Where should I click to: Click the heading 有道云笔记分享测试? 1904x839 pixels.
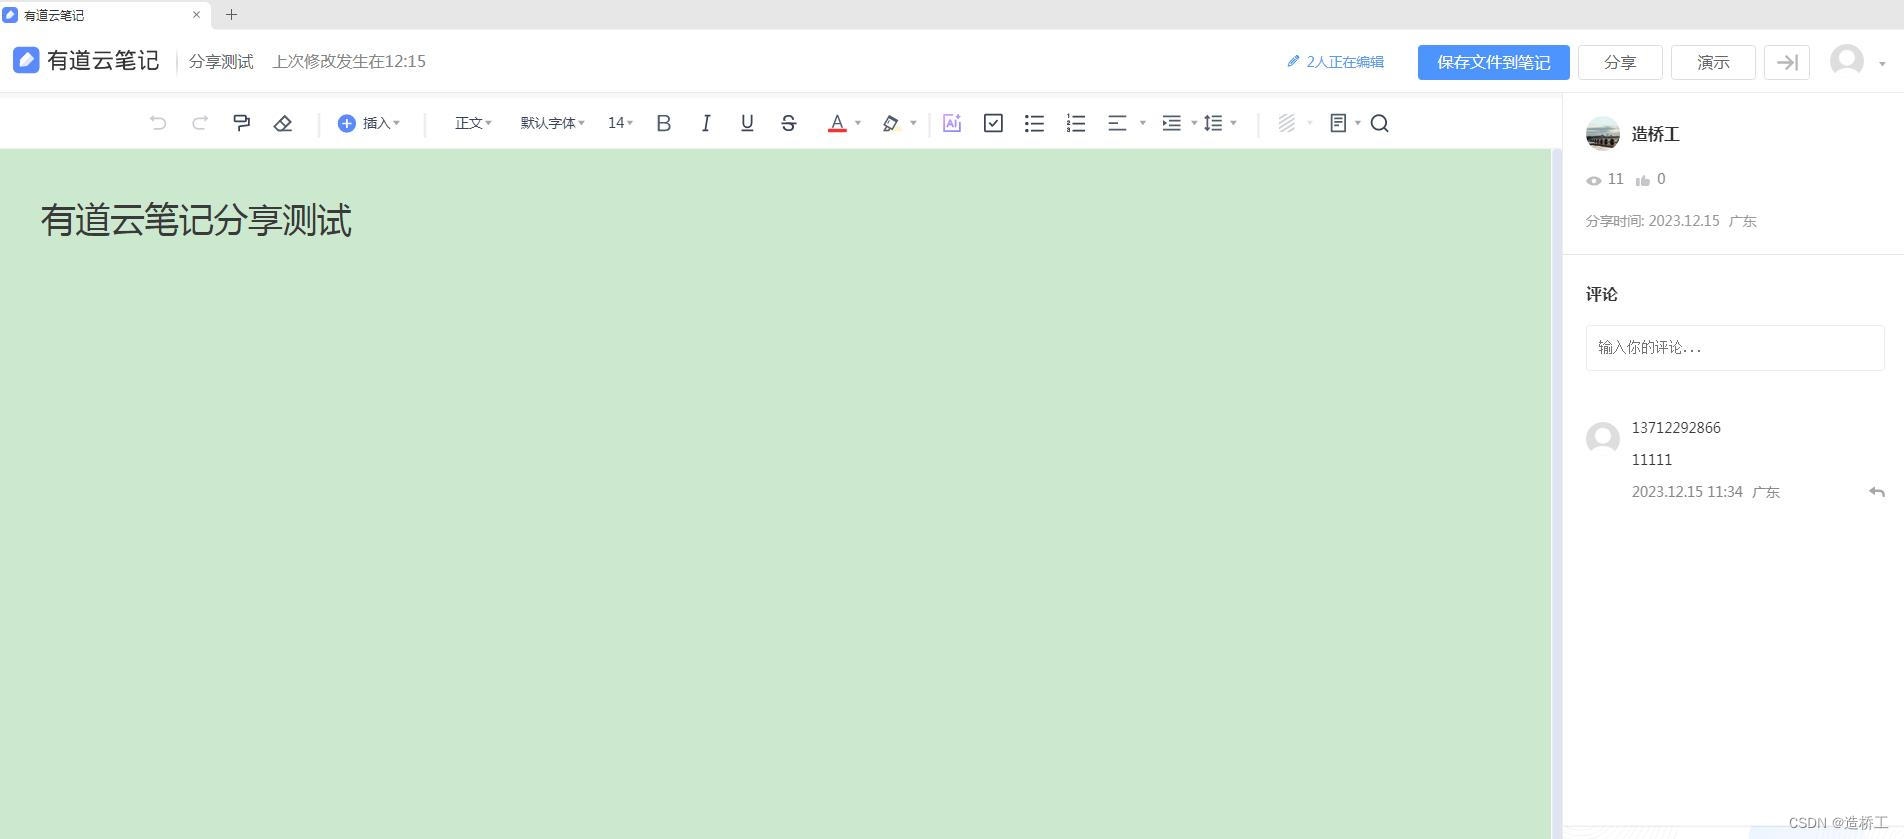coord(196,220)
